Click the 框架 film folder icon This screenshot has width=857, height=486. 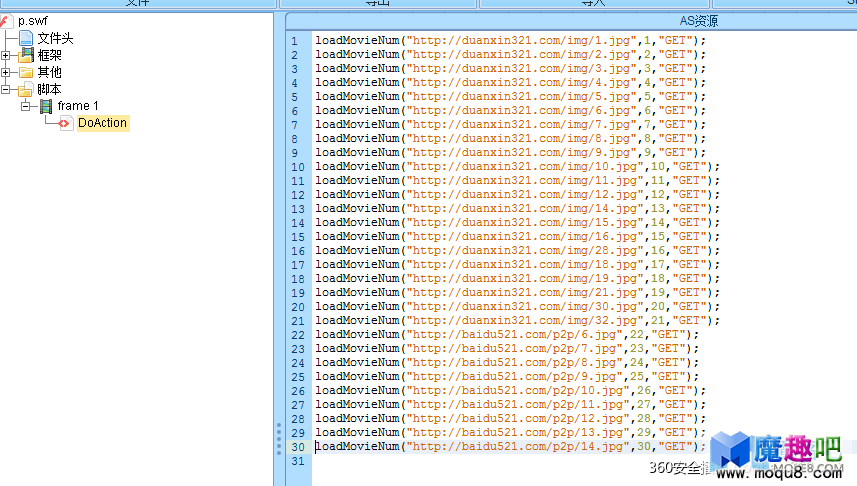tap(26, 55)
